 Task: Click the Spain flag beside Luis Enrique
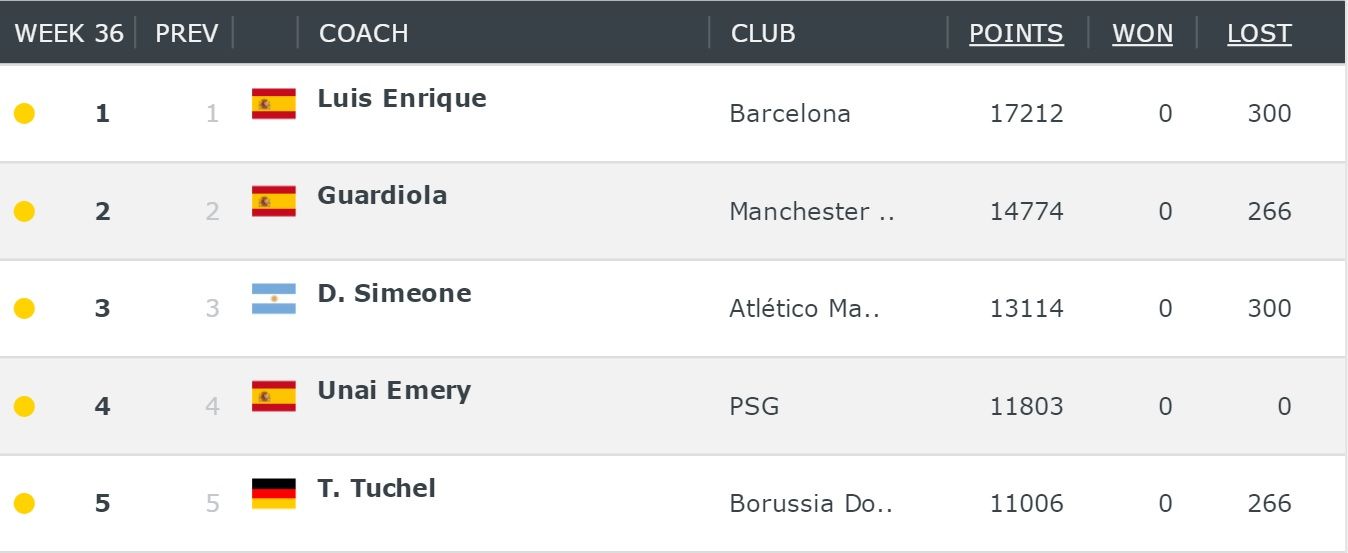273,103
